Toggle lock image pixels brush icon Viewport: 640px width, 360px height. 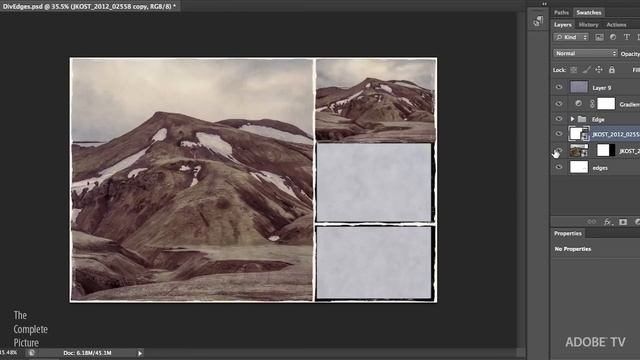[x=586, y=70]
